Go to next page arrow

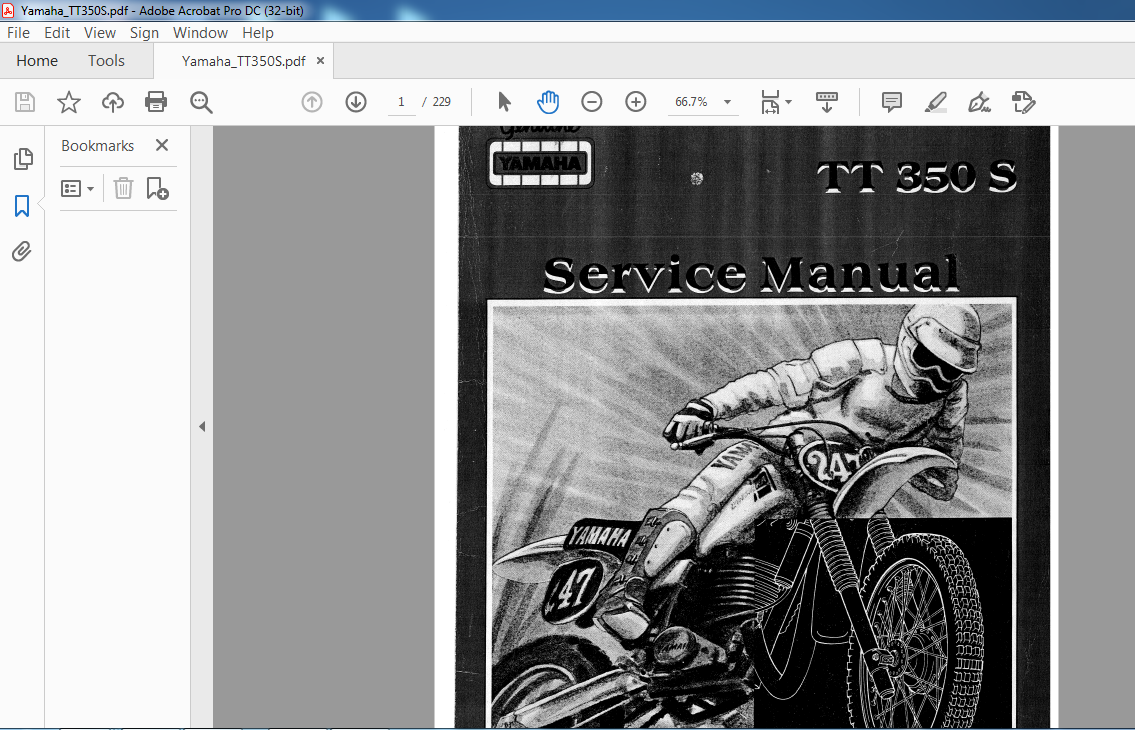[355, 102]
